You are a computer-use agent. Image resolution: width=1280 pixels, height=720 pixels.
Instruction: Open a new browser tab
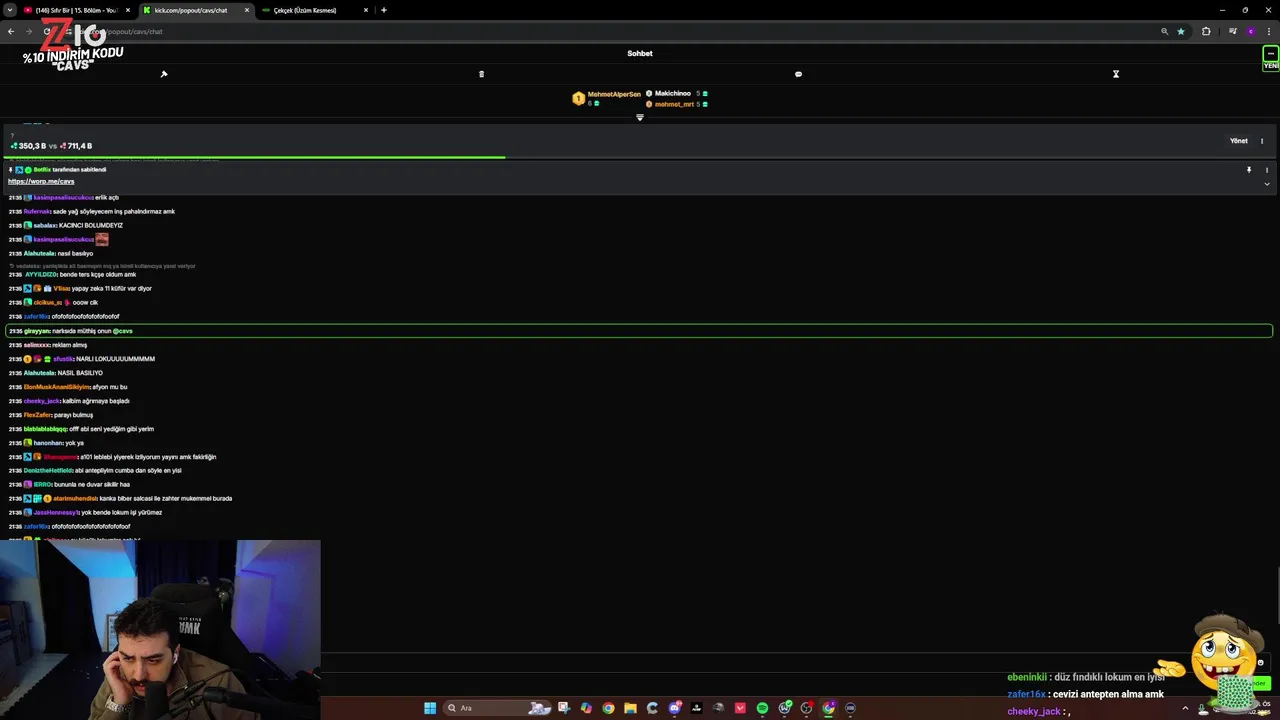[384, 10]
